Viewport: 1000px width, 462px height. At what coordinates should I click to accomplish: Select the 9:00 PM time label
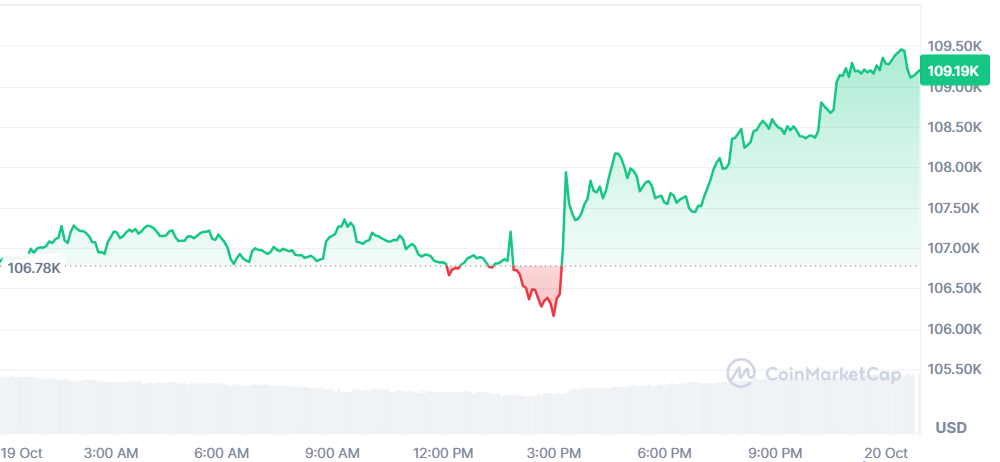[775, 453]
